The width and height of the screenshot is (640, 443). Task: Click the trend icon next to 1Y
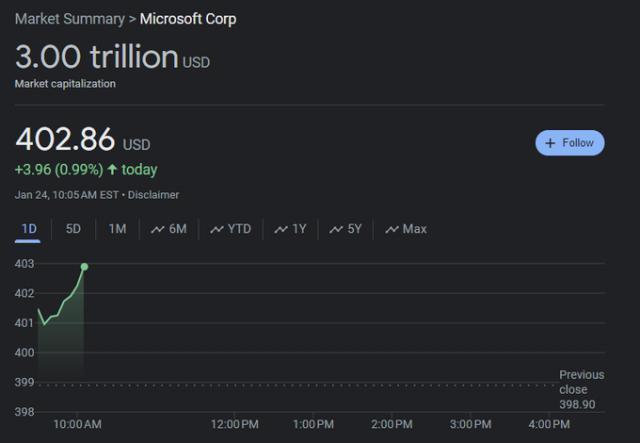281,229
